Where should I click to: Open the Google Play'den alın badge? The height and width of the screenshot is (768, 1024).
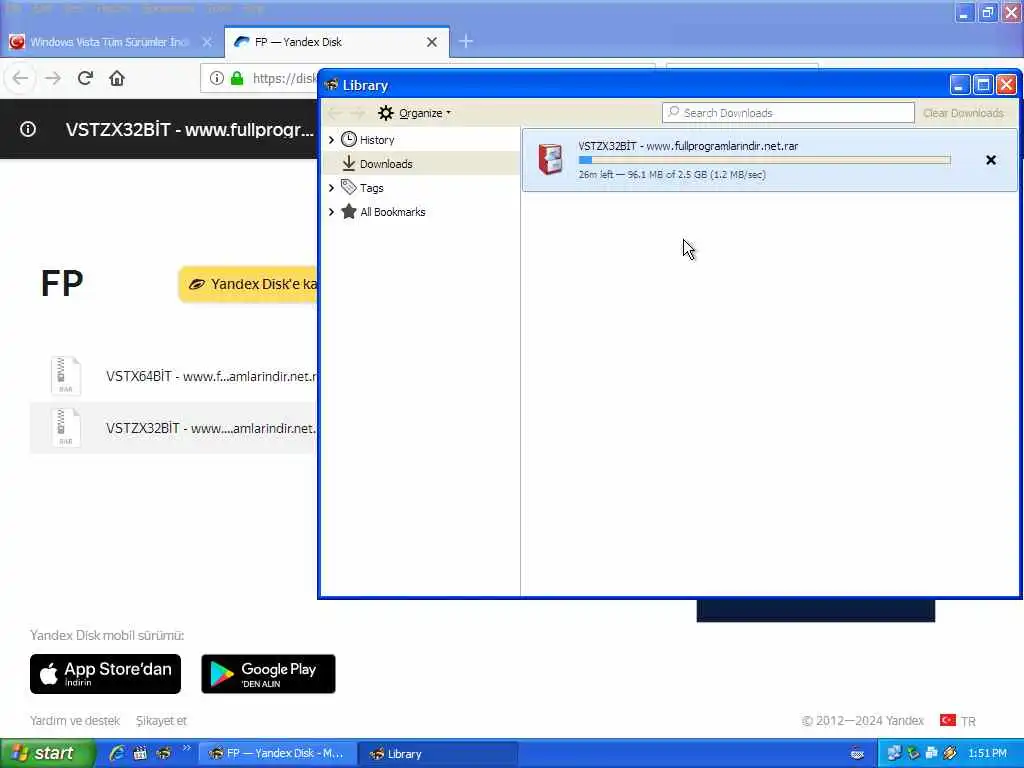268,674
